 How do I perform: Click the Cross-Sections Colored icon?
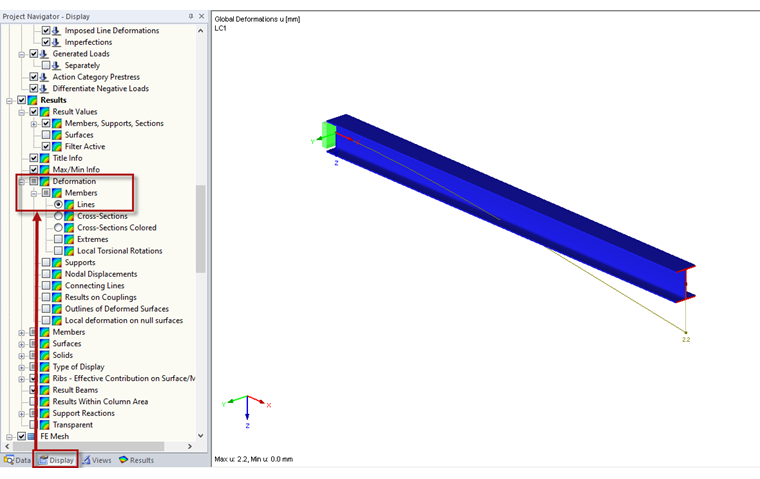[x=69, y=228]
